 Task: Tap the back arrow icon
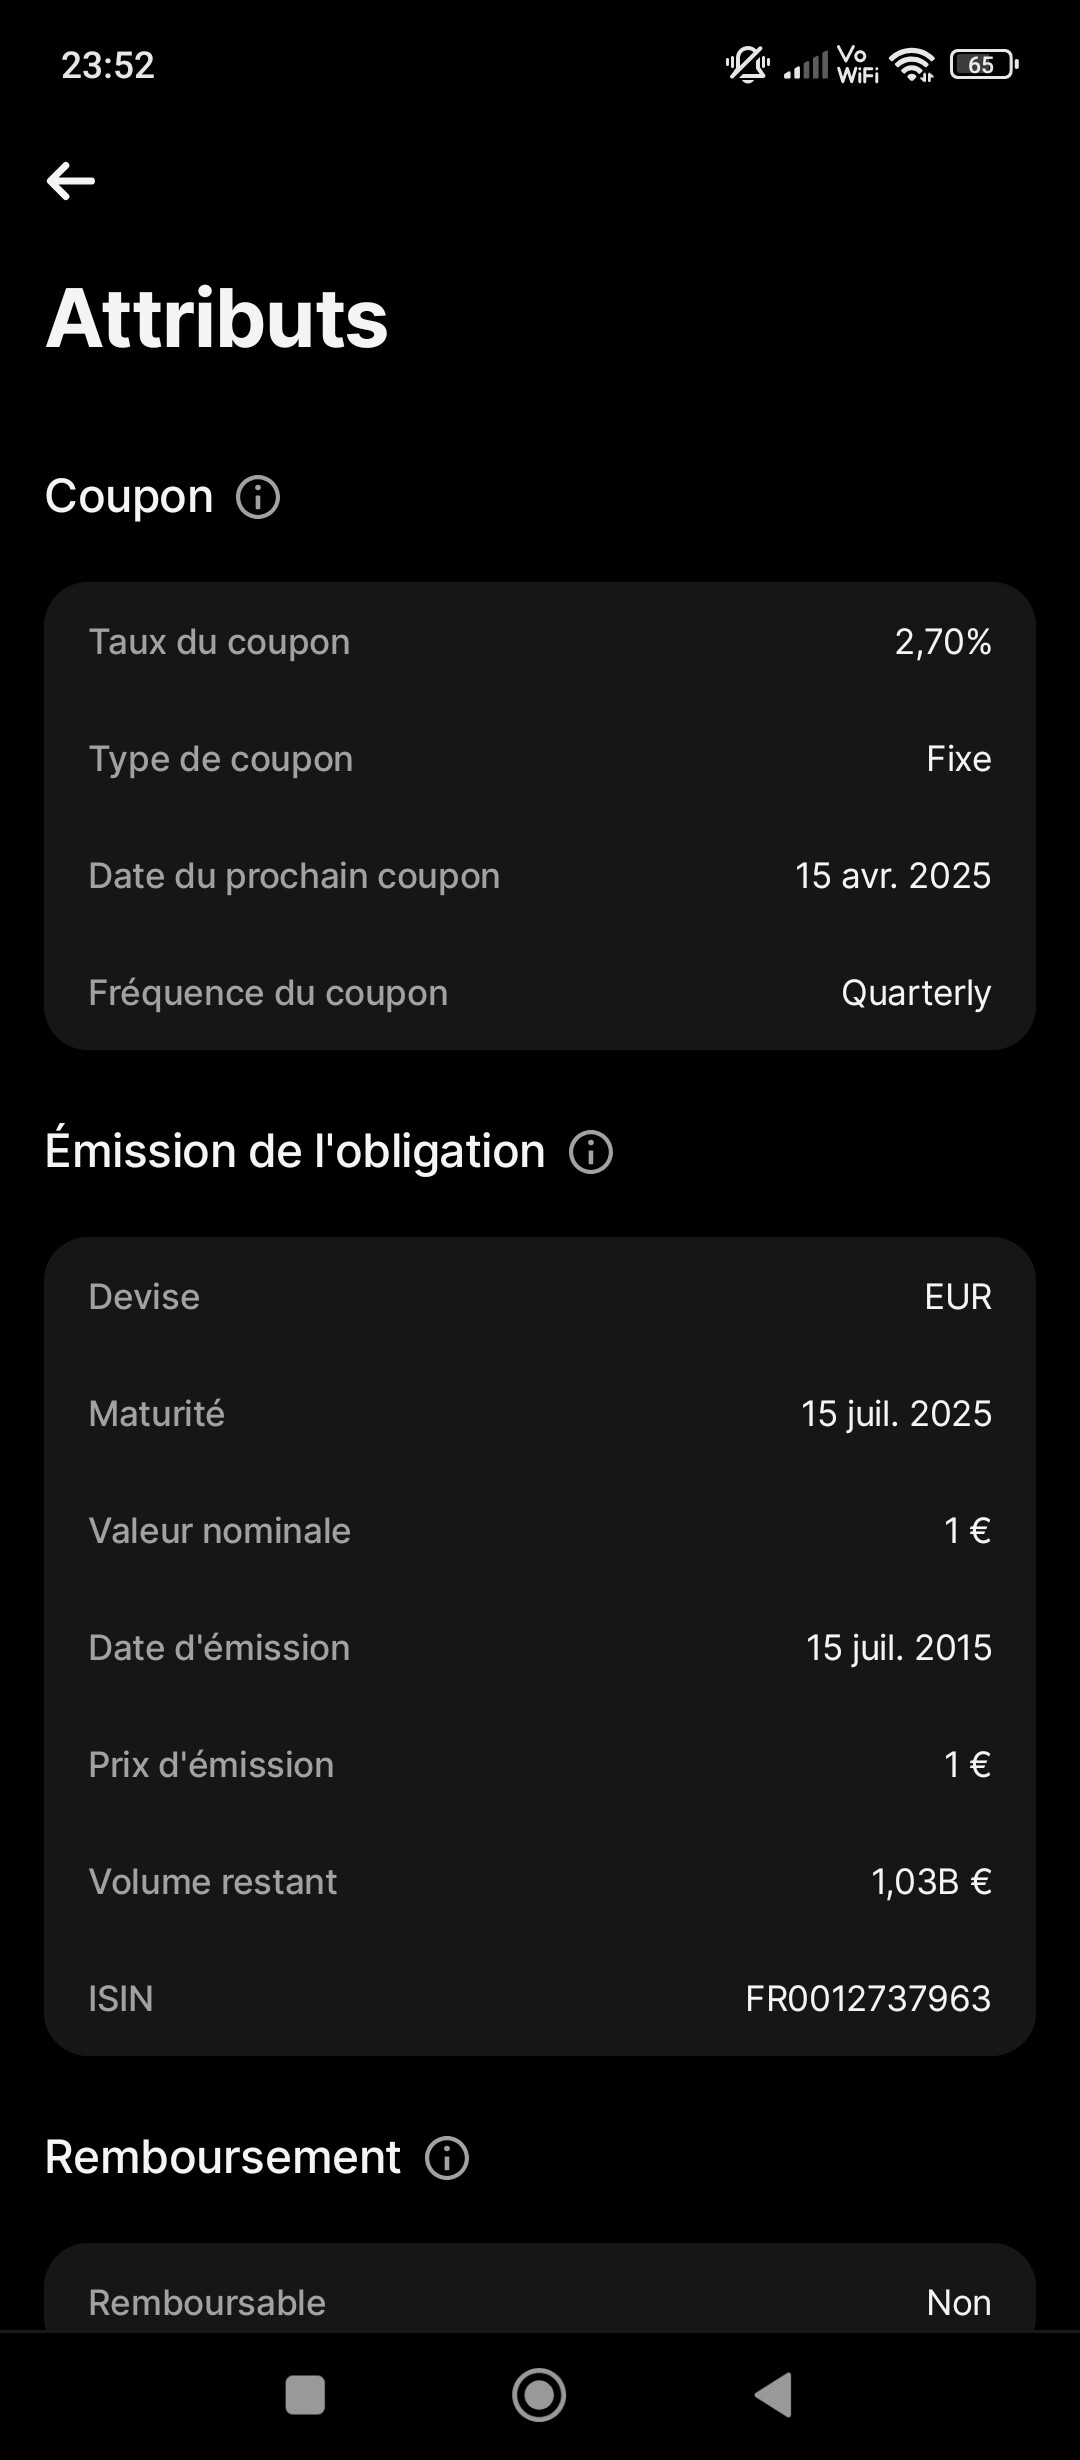[x=71, y=181]
